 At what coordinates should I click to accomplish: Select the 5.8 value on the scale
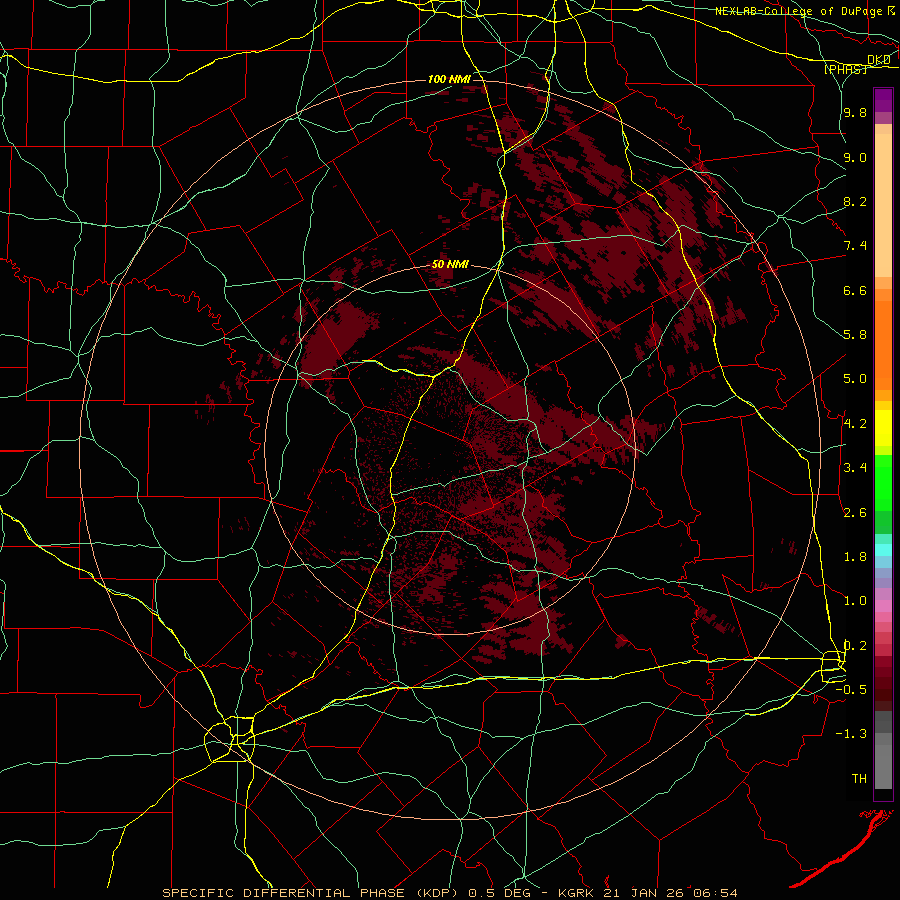tap(855, 335)
